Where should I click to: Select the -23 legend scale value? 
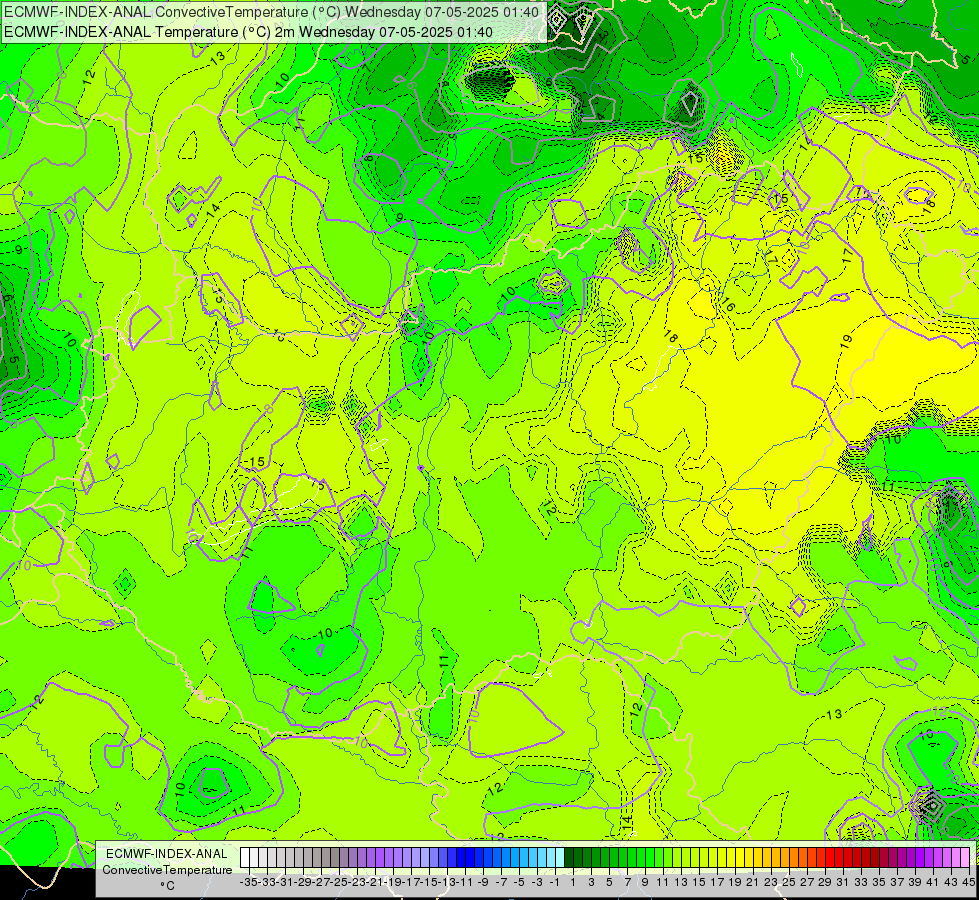[x=357, y=882]
